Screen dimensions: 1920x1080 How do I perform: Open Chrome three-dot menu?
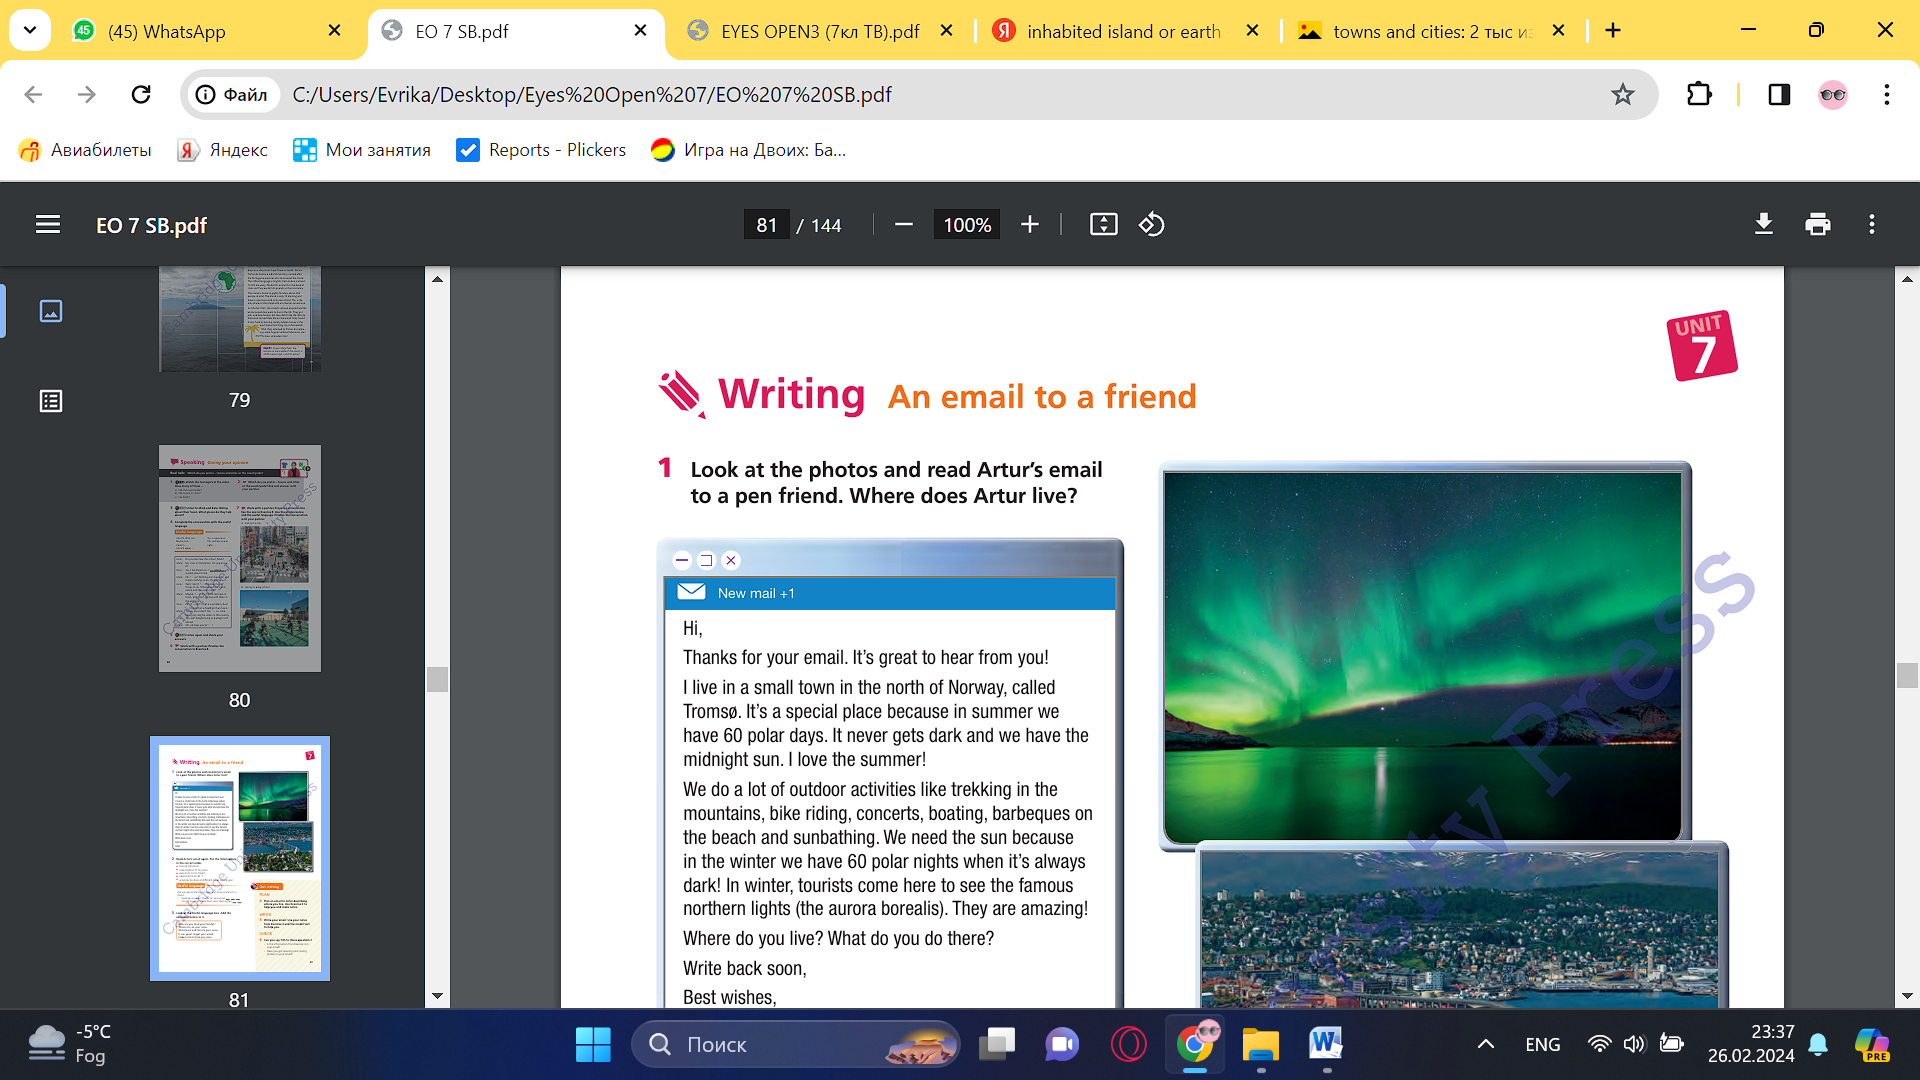[1887, 94]
